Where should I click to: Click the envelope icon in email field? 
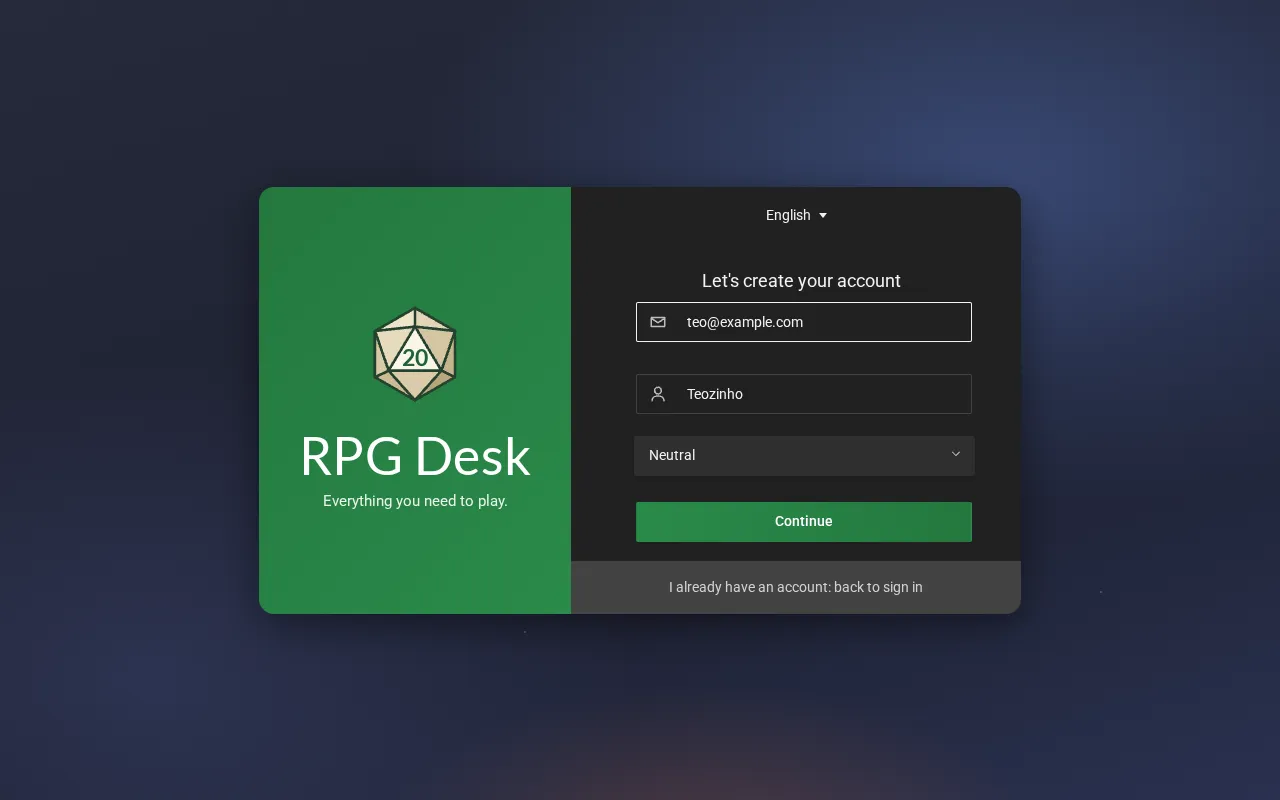pyautogui.click(x=658, y=322)
